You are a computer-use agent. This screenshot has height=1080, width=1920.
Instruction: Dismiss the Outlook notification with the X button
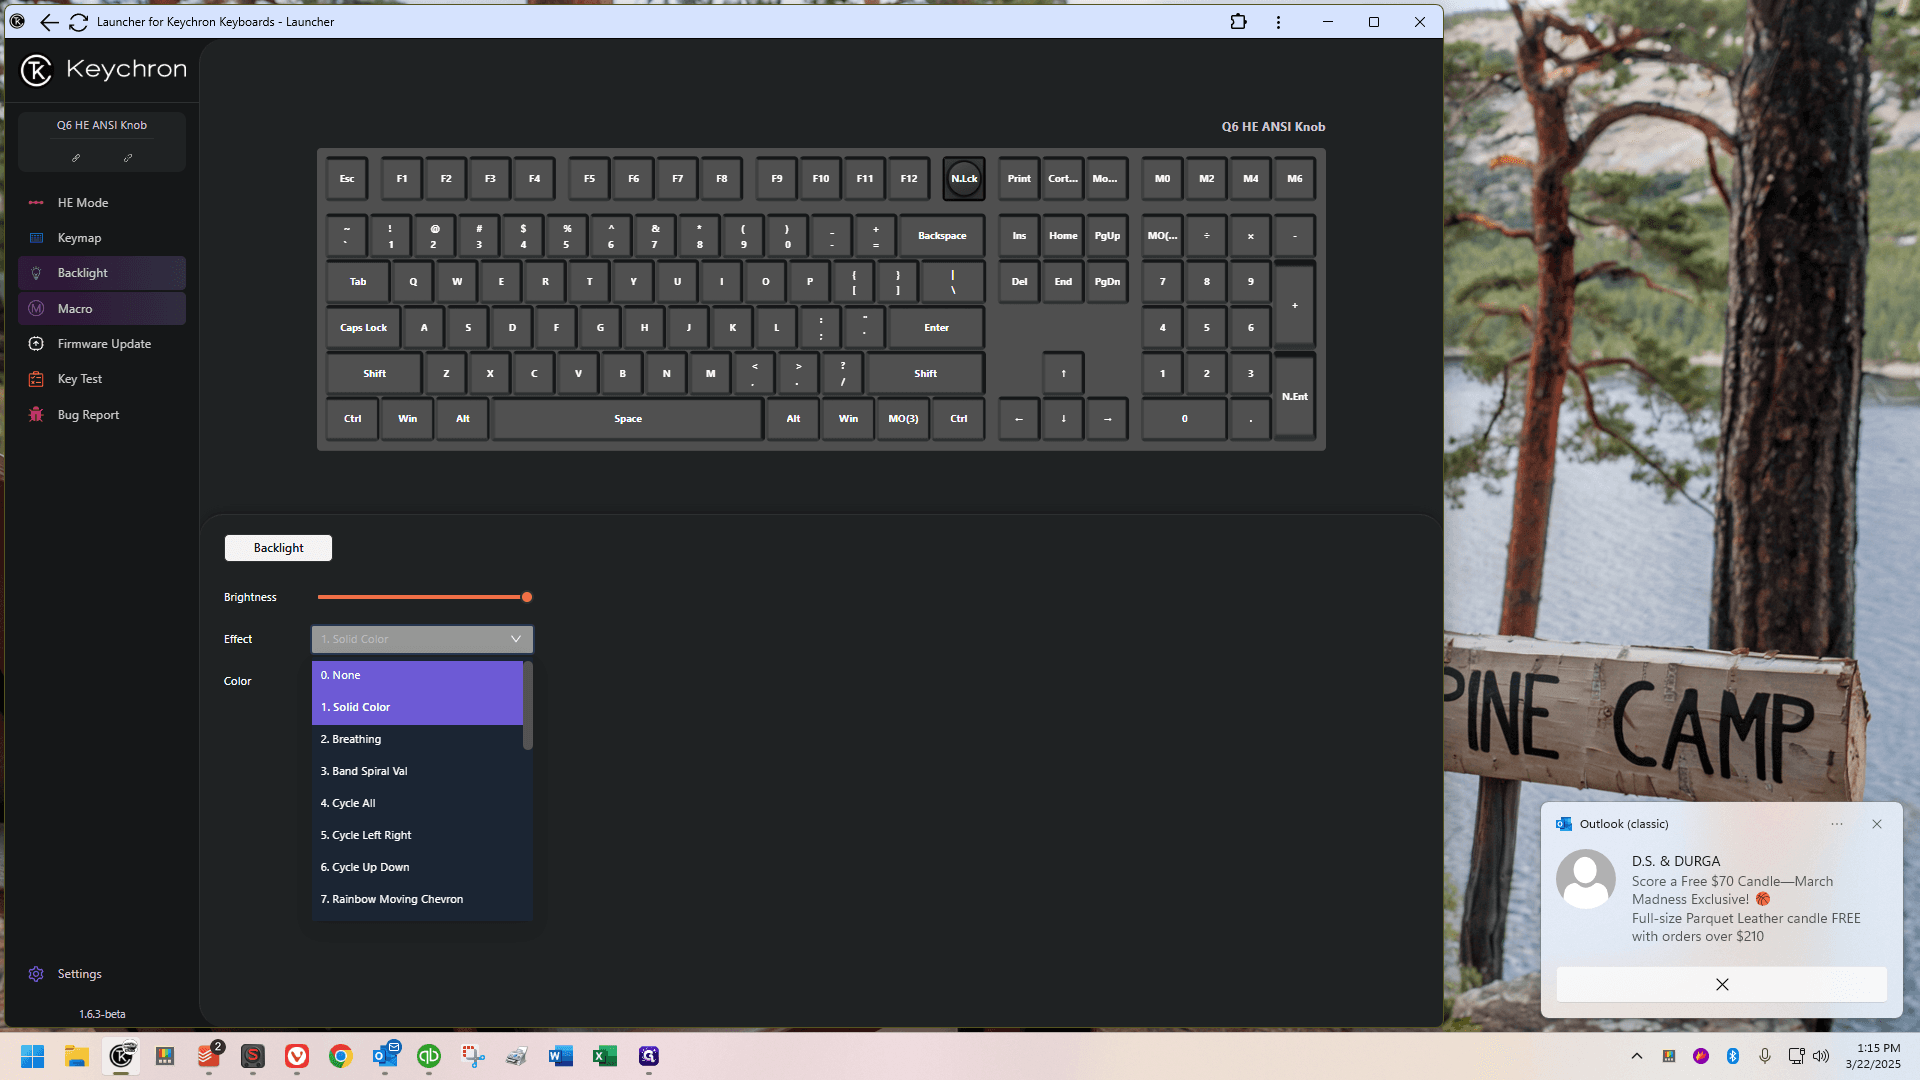click(x=1721, y=984)
